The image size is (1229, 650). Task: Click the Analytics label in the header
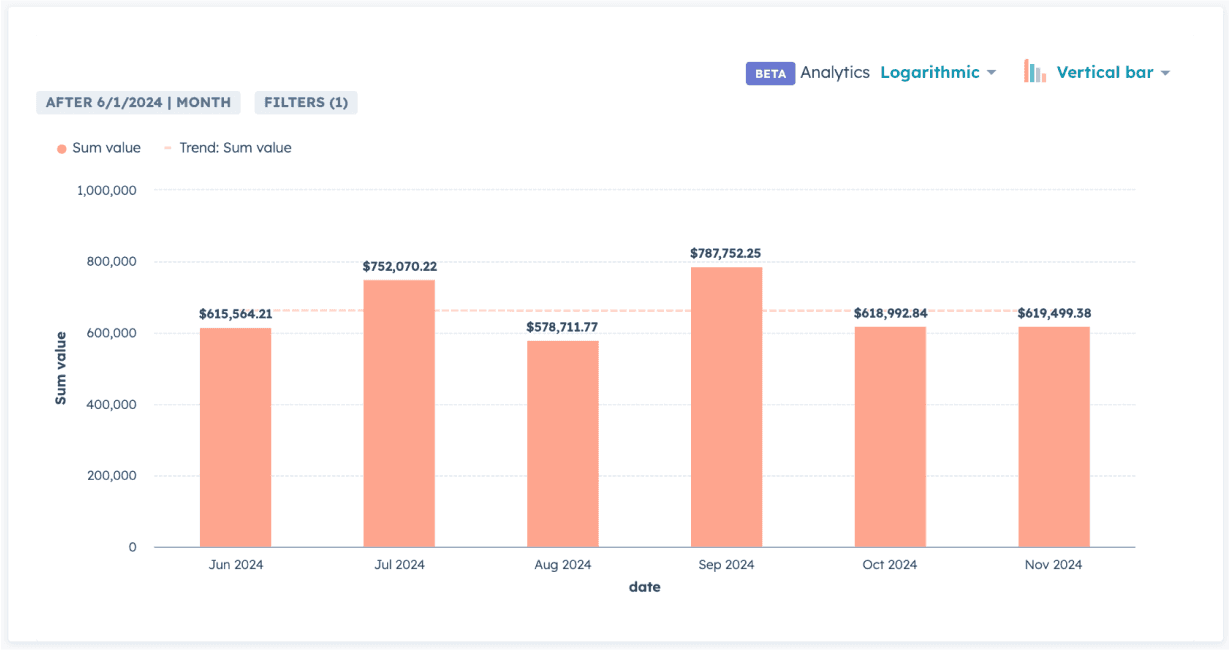[833, 72]
